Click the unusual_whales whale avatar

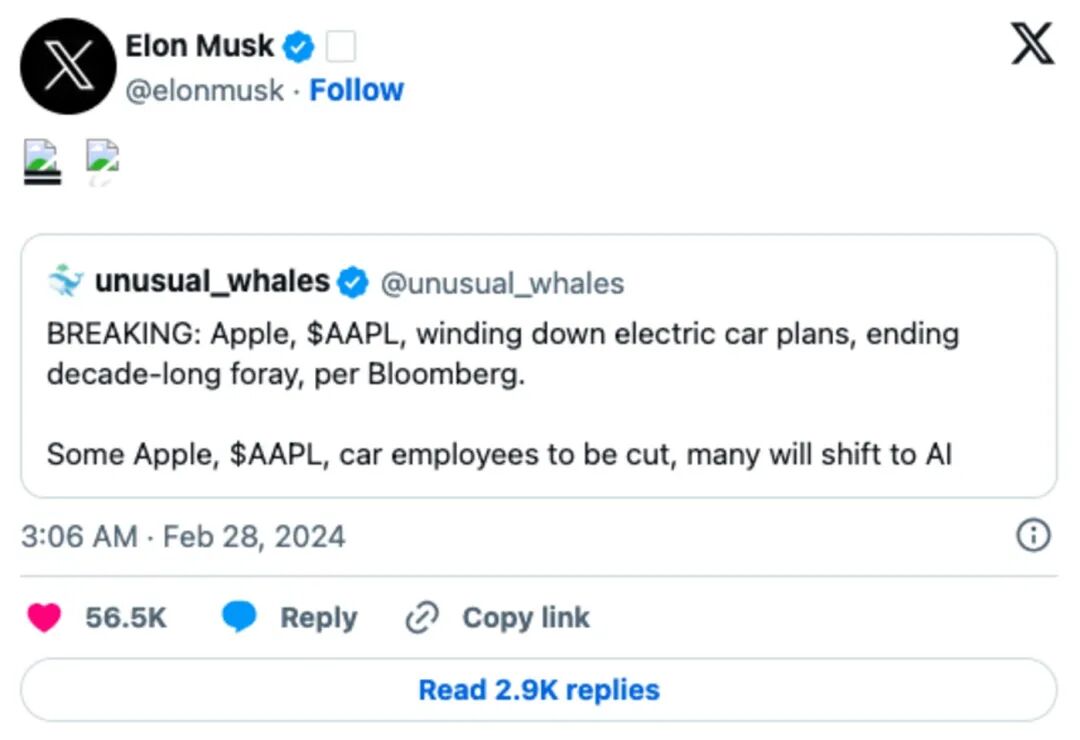66,283
